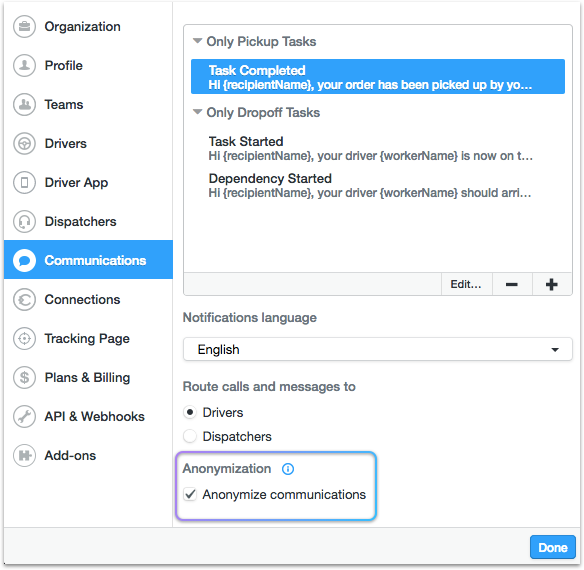Click the Tracking Page crosshair icon
Image resolution: width=584 pixels, height=570 pixels.
point(25,339)
